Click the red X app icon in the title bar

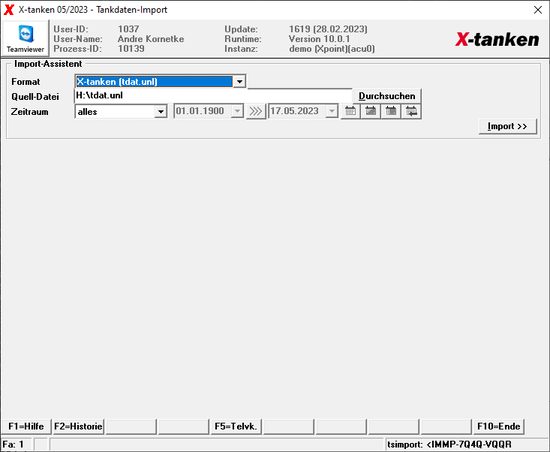pyautogui.click(x=9, y=10)
